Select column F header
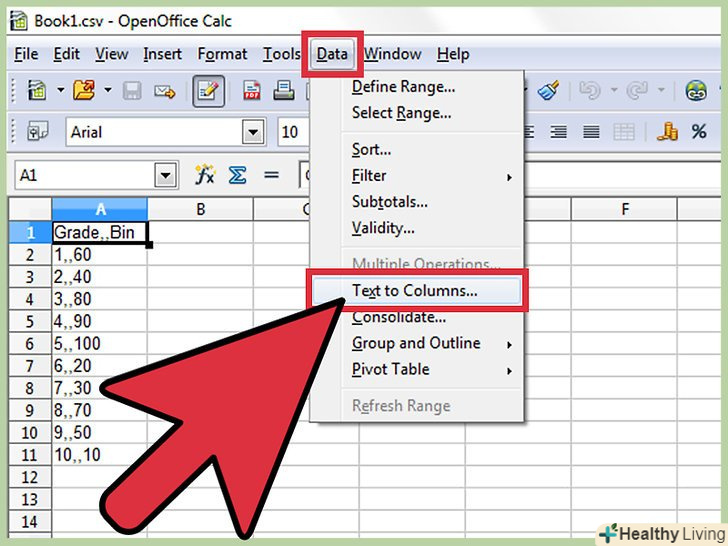The height and width of the screenshot is (546, 728). tap(624, 209)
